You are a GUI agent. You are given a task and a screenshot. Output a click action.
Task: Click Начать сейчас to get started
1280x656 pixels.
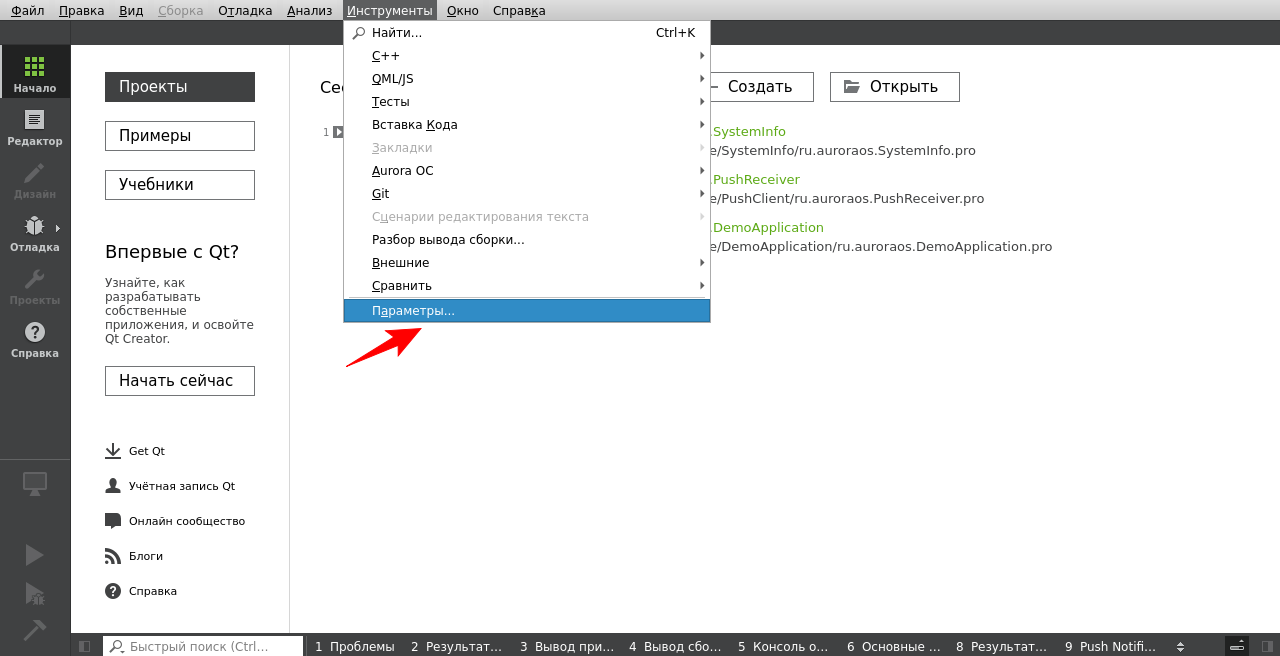[x=179, y=380]
